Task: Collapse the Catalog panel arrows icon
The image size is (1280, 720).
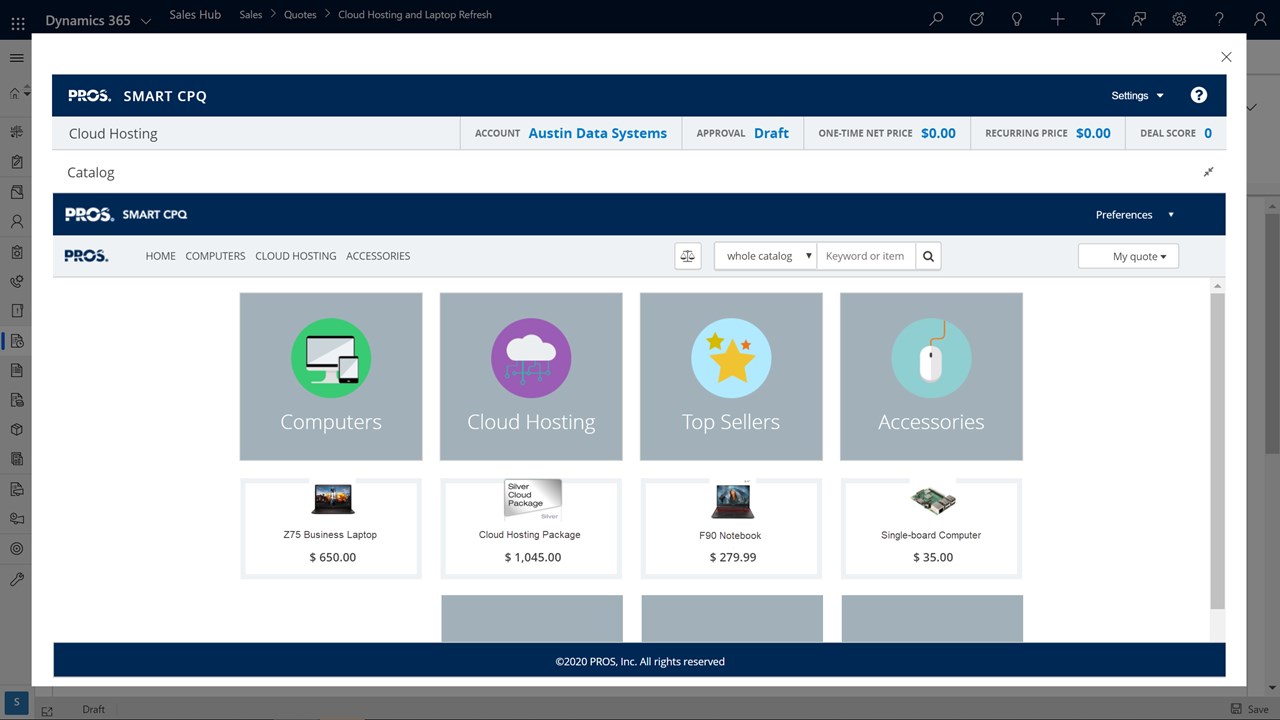Action: [x=1208, y=172]
